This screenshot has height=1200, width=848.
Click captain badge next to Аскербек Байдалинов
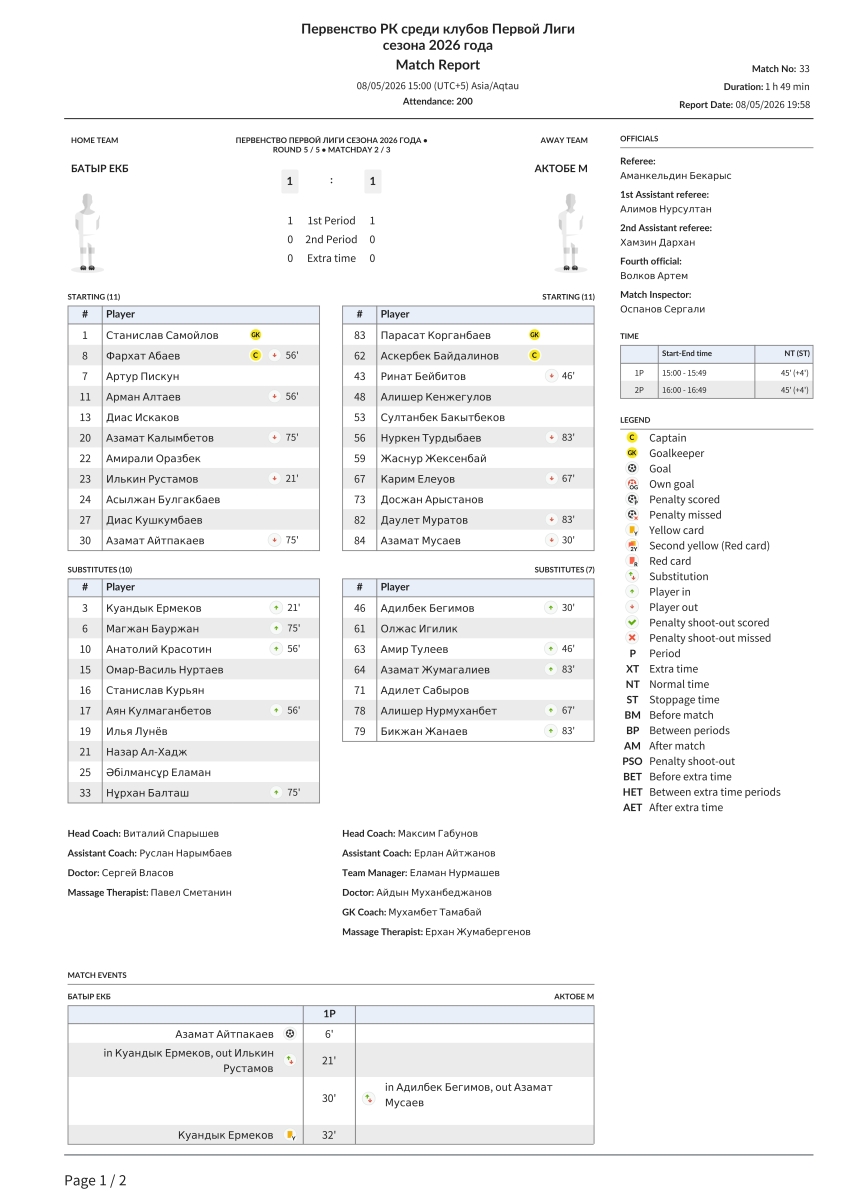(x=534, y=356)
